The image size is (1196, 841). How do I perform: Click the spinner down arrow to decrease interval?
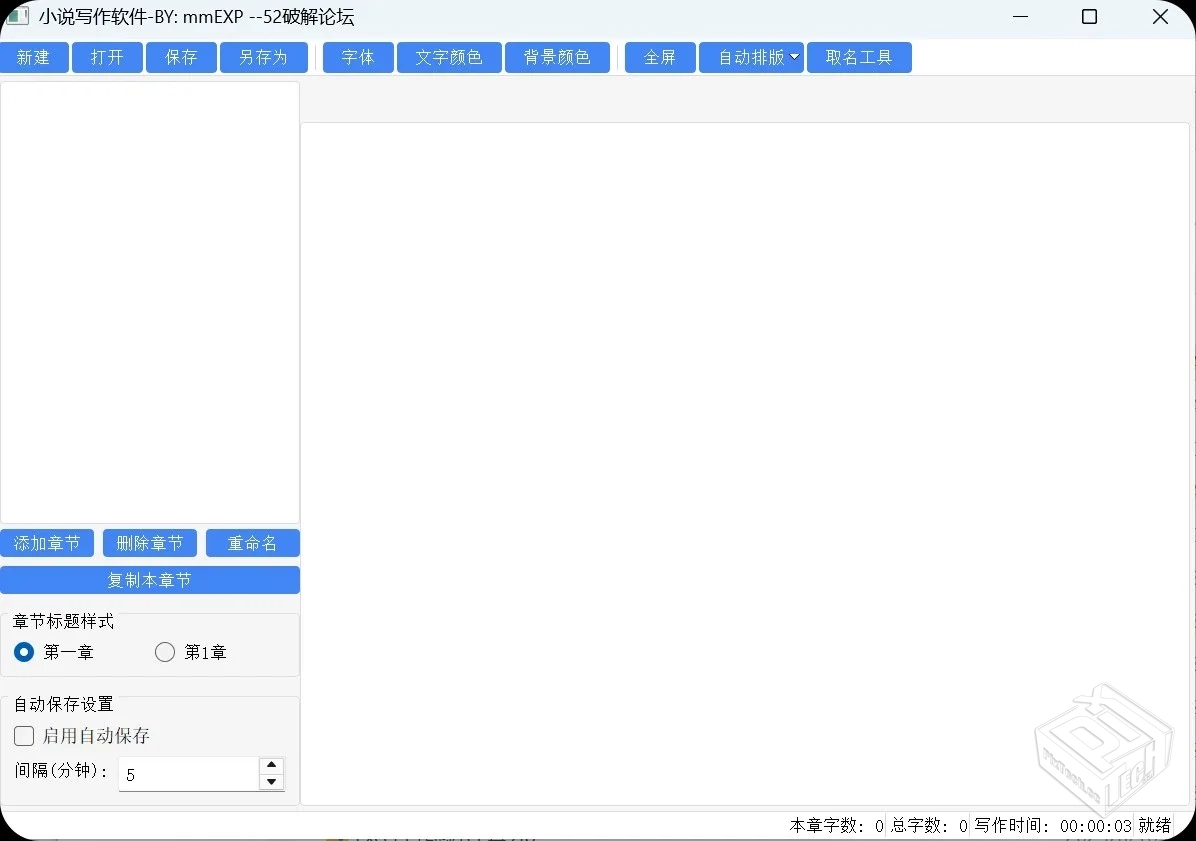coord(271,781)
